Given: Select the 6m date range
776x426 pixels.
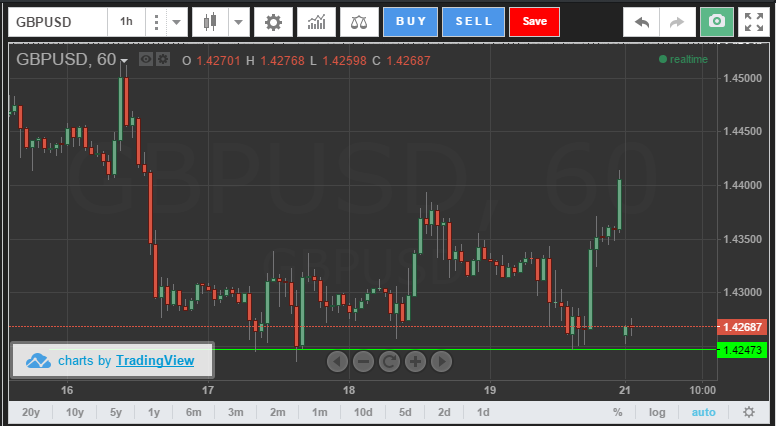Looking at the screenshot, I should tap(194, 412).
